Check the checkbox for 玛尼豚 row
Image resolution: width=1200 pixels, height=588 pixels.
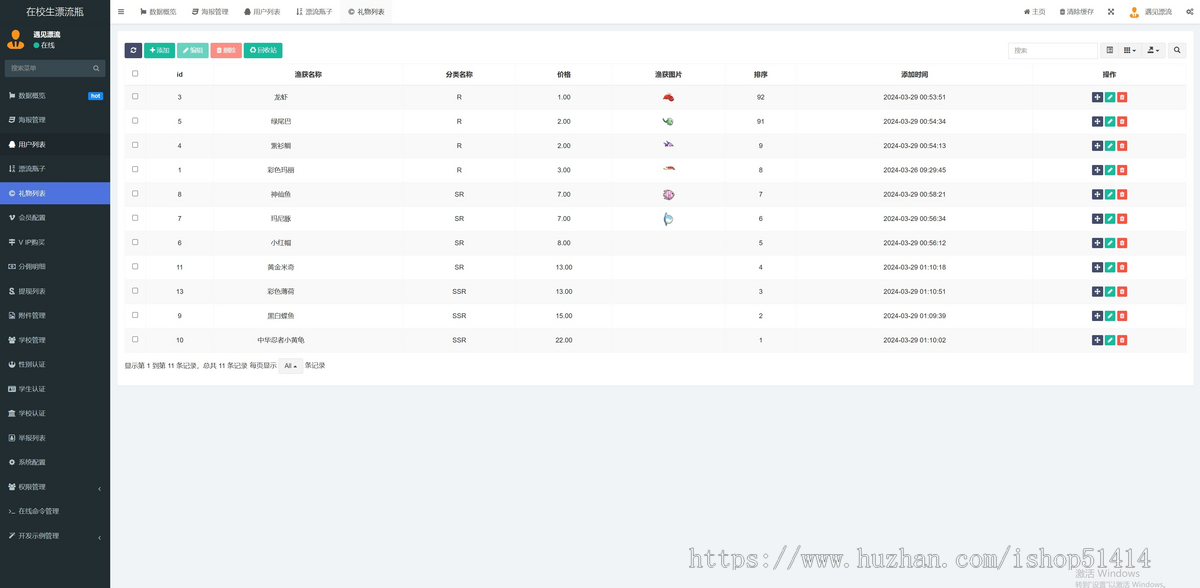click(x=135, y=218)
